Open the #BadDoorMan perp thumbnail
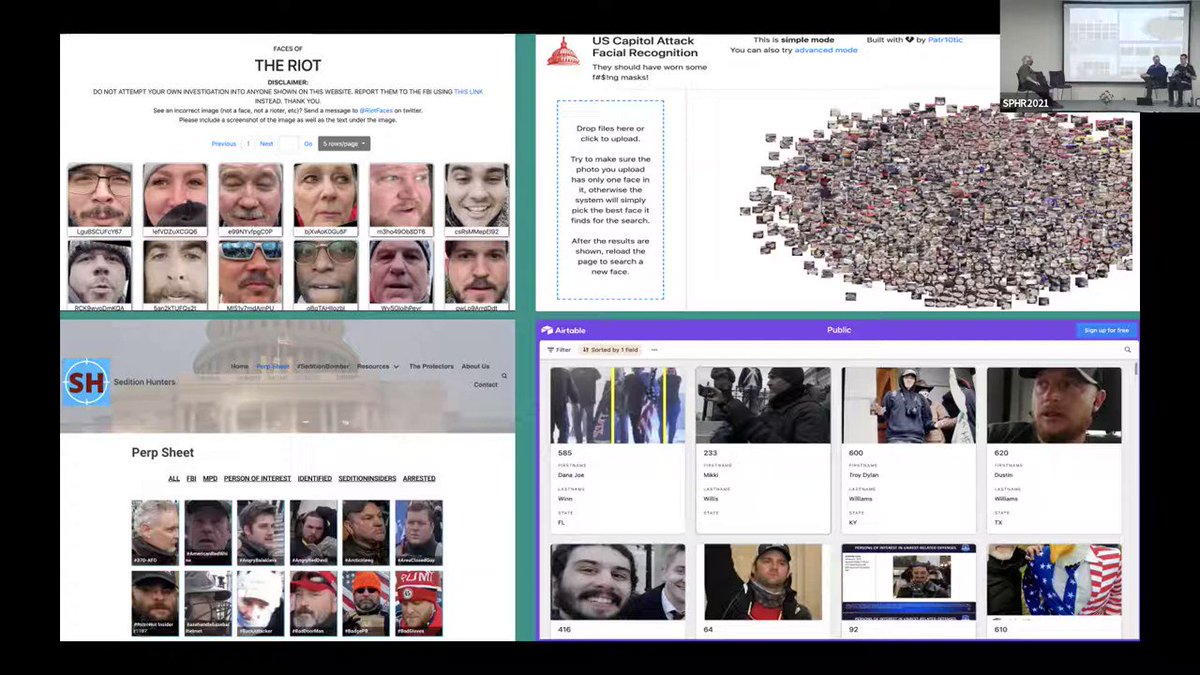1200x675 pixels. [x=313, y=603]
